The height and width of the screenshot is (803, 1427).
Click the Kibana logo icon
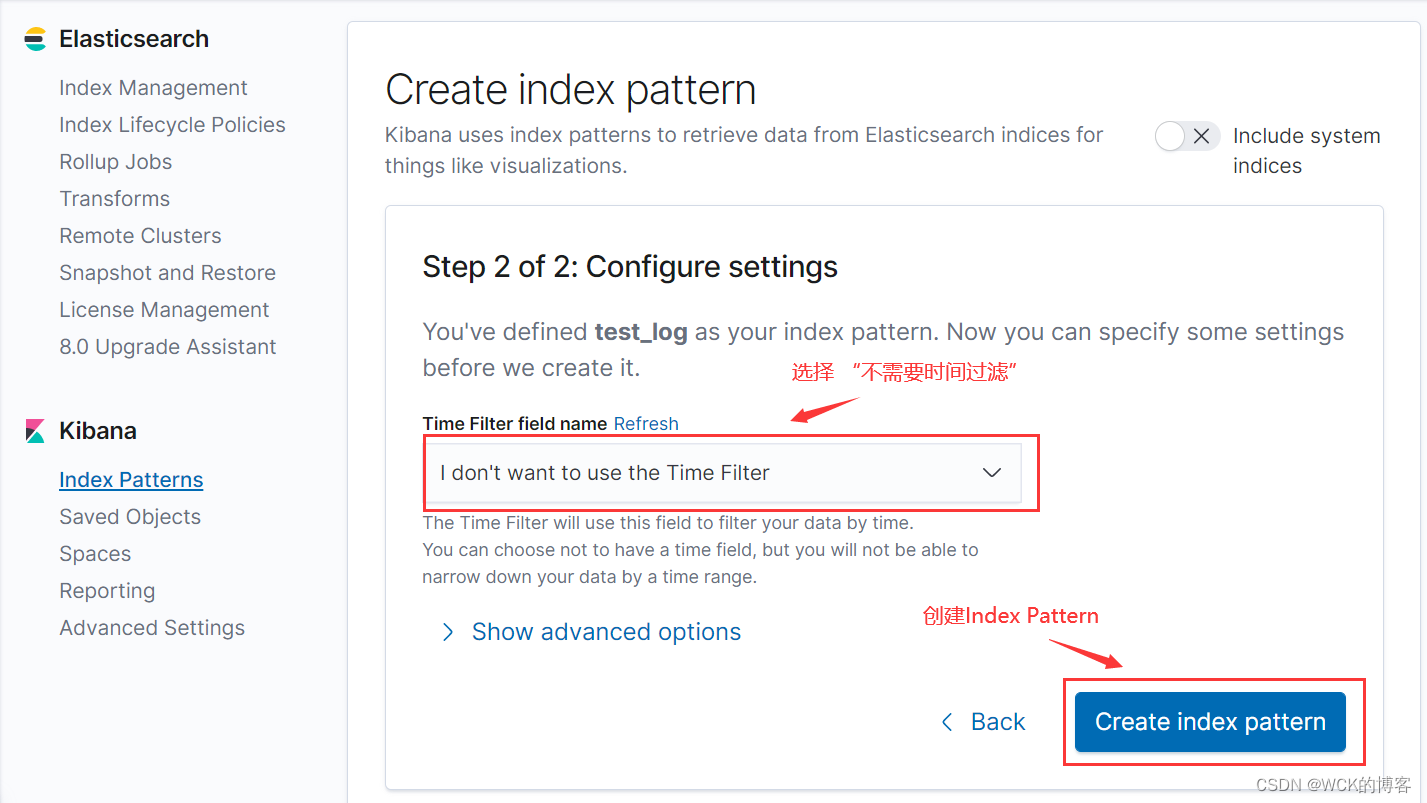(35, 431)
